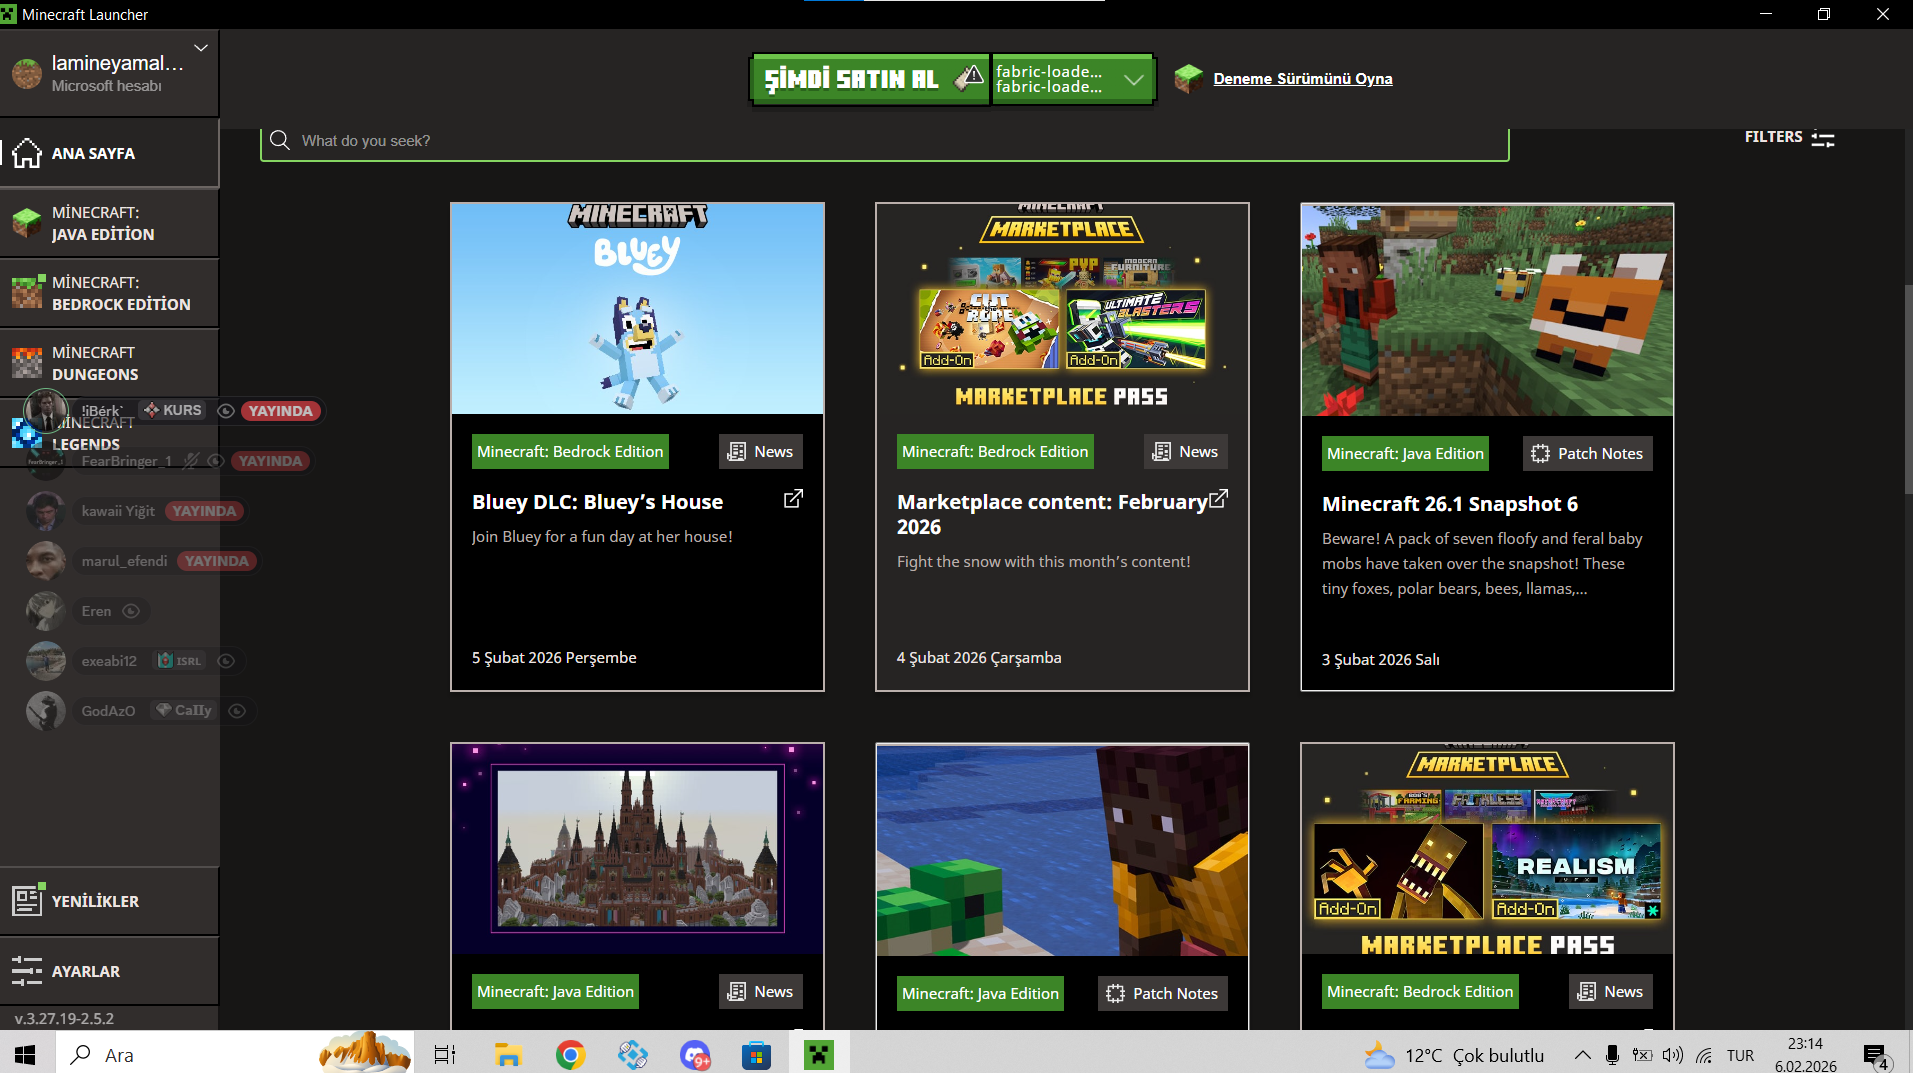Open 'Marketplace content: February 2026' title
This screenshot has height=1073, width=1913.
[1052, 514]
